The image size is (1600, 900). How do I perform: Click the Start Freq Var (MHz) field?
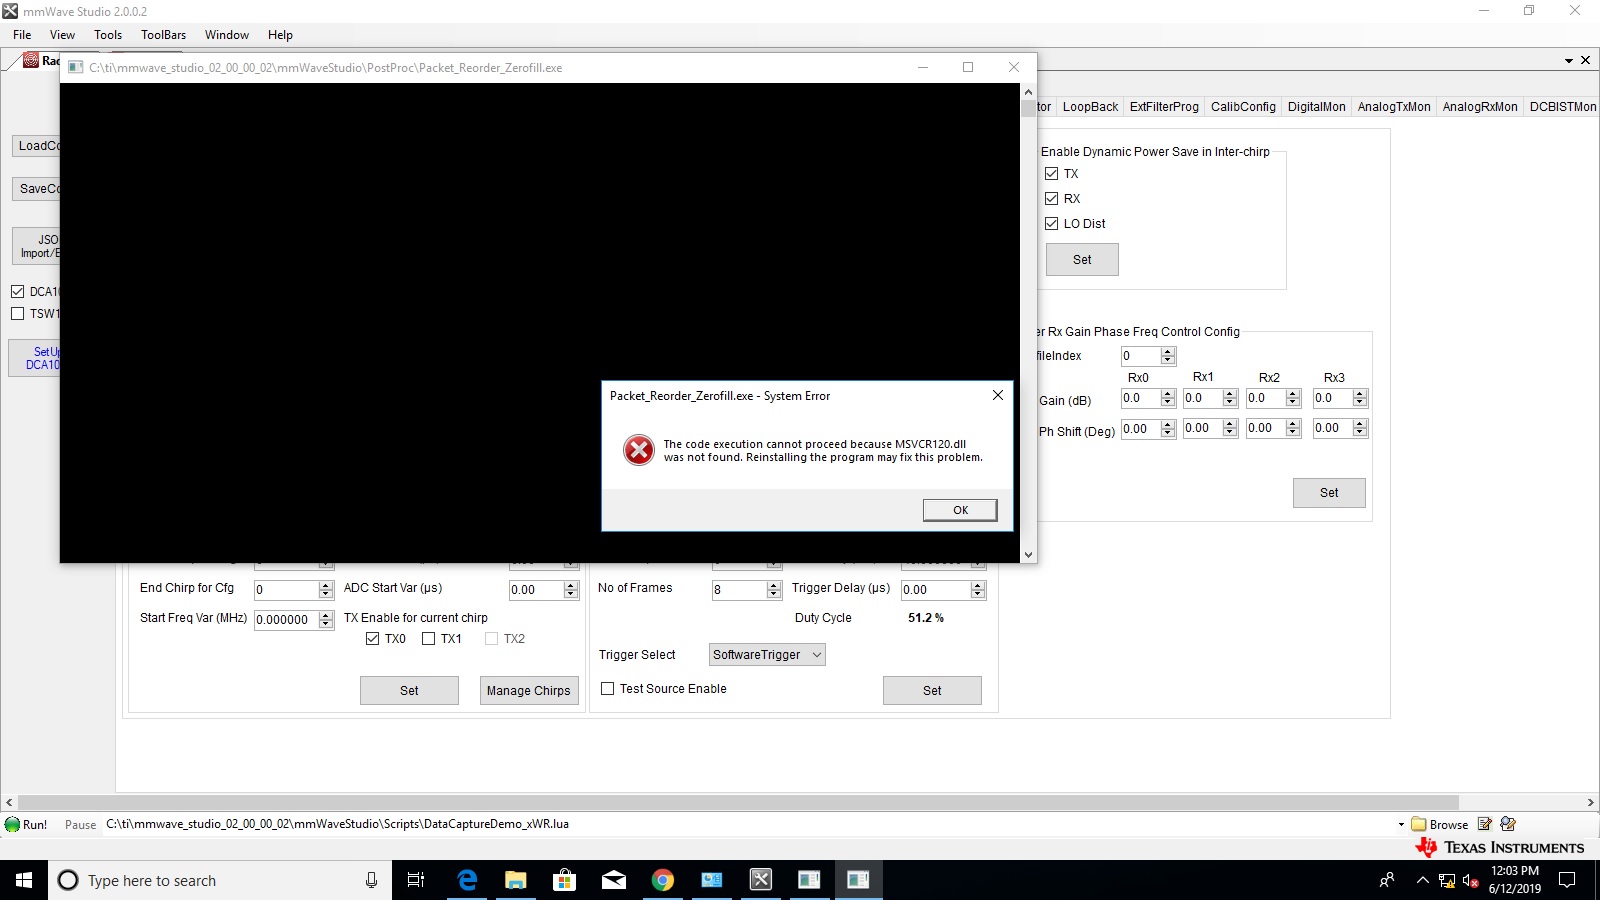pyautogui.click(x=286, y=620)
